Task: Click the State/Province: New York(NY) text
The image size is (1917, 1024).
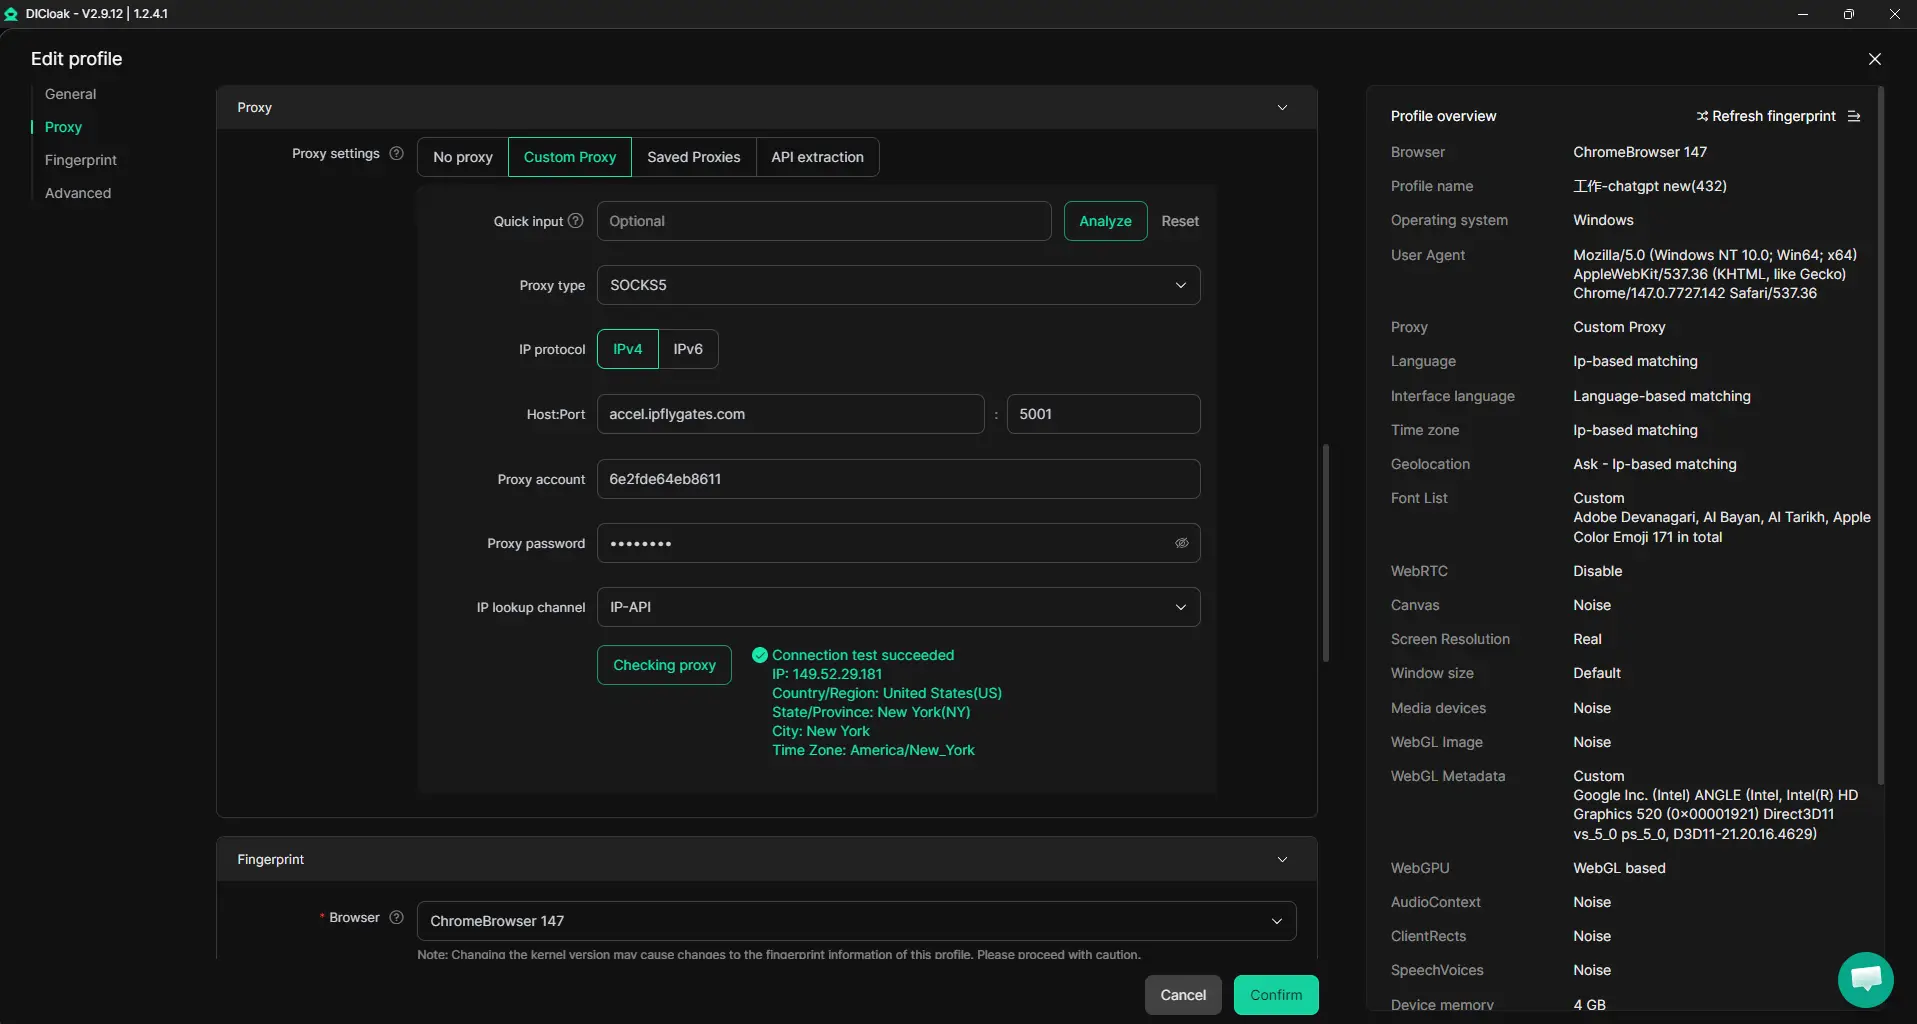Action: [x=871, y=712]
